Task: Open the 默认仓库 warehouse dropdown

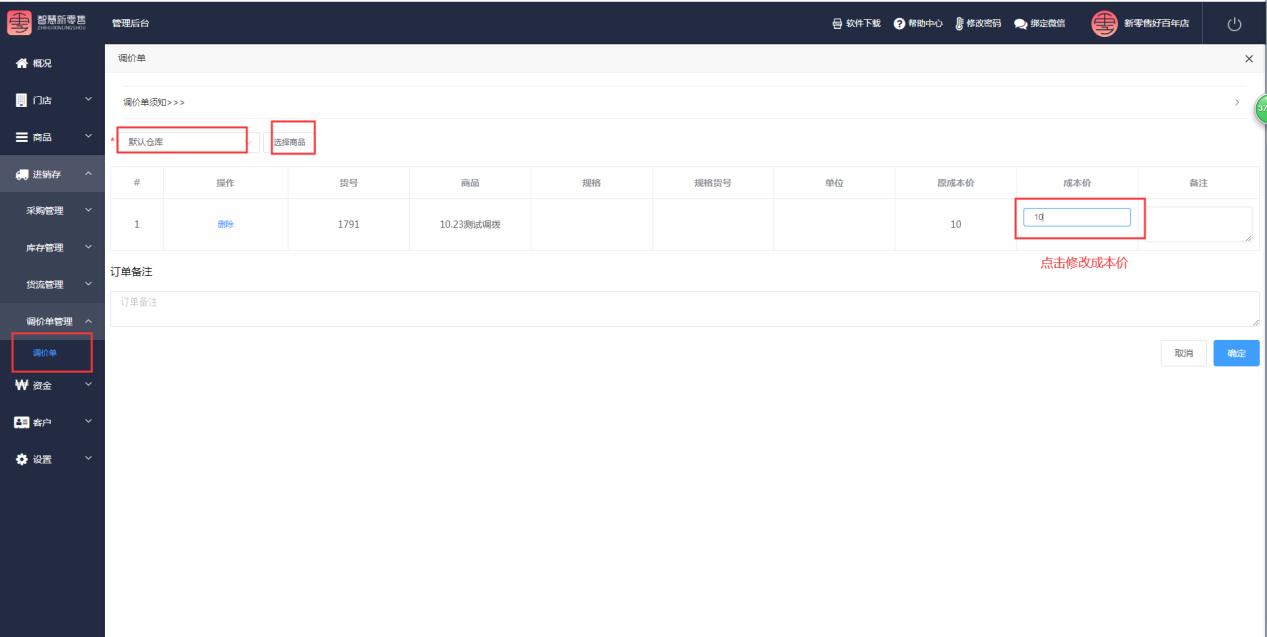Action: point(188,142)
